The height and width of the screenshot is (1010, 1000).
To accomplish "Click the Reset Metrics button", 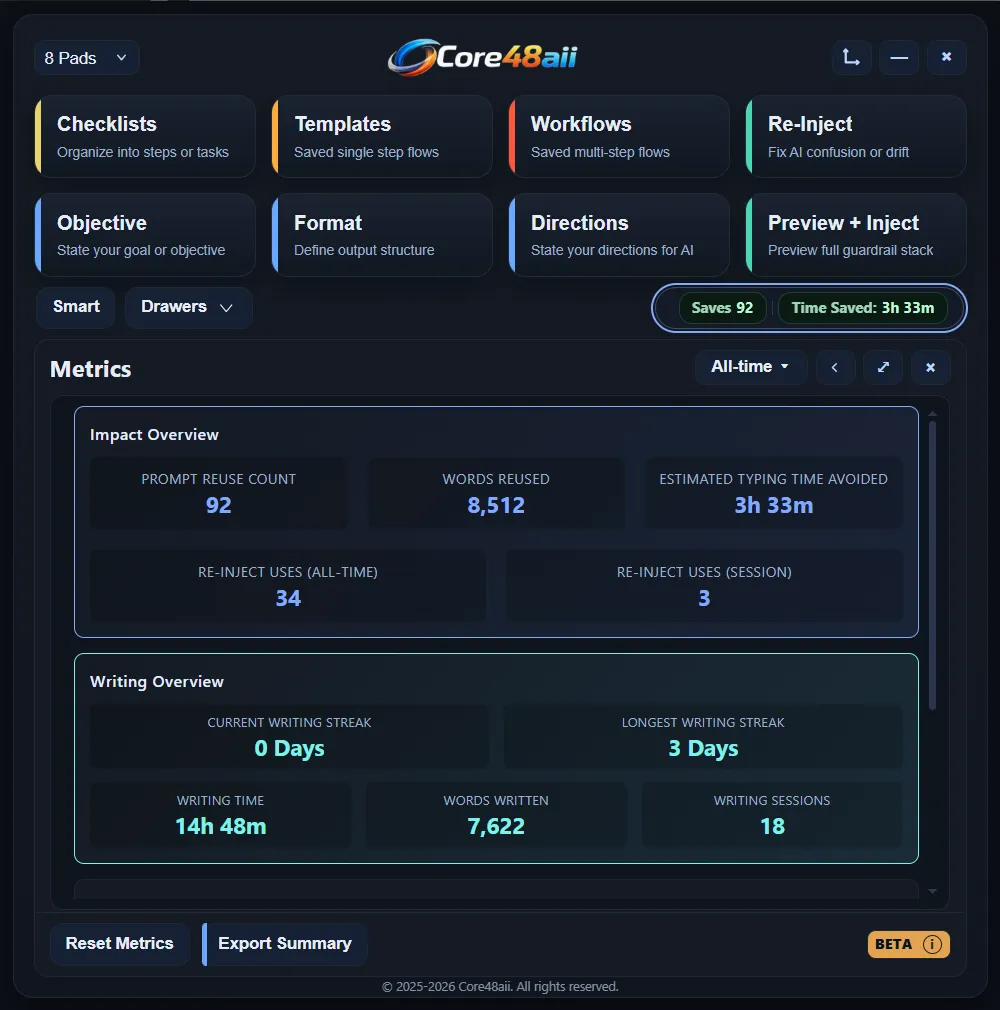I will [119, 944].
